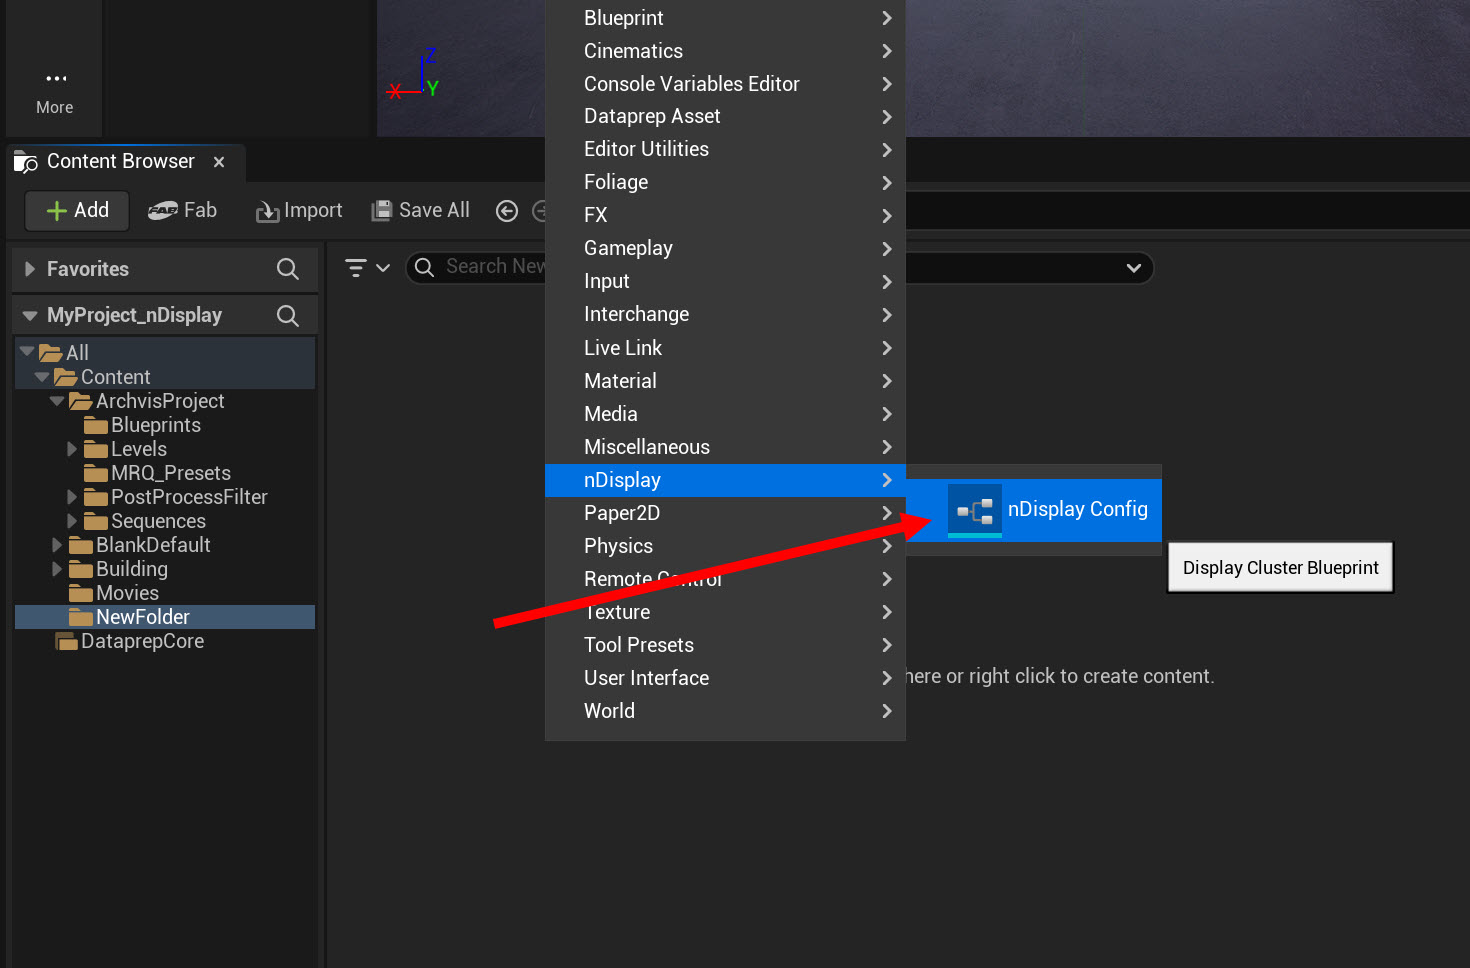Screen dimensions: 1470x968
Task: Close the Content Browser tab
Action: [x=219, y=162]
